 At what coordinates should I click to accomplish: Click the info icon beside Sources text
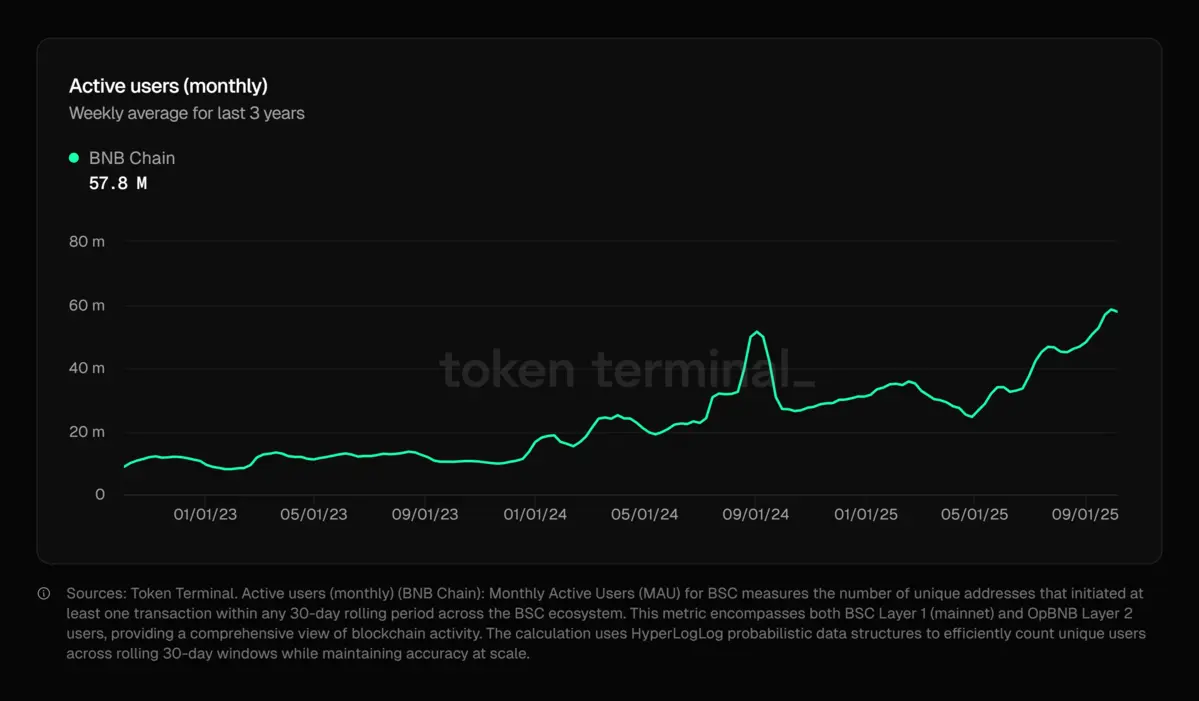pos(44,594)
